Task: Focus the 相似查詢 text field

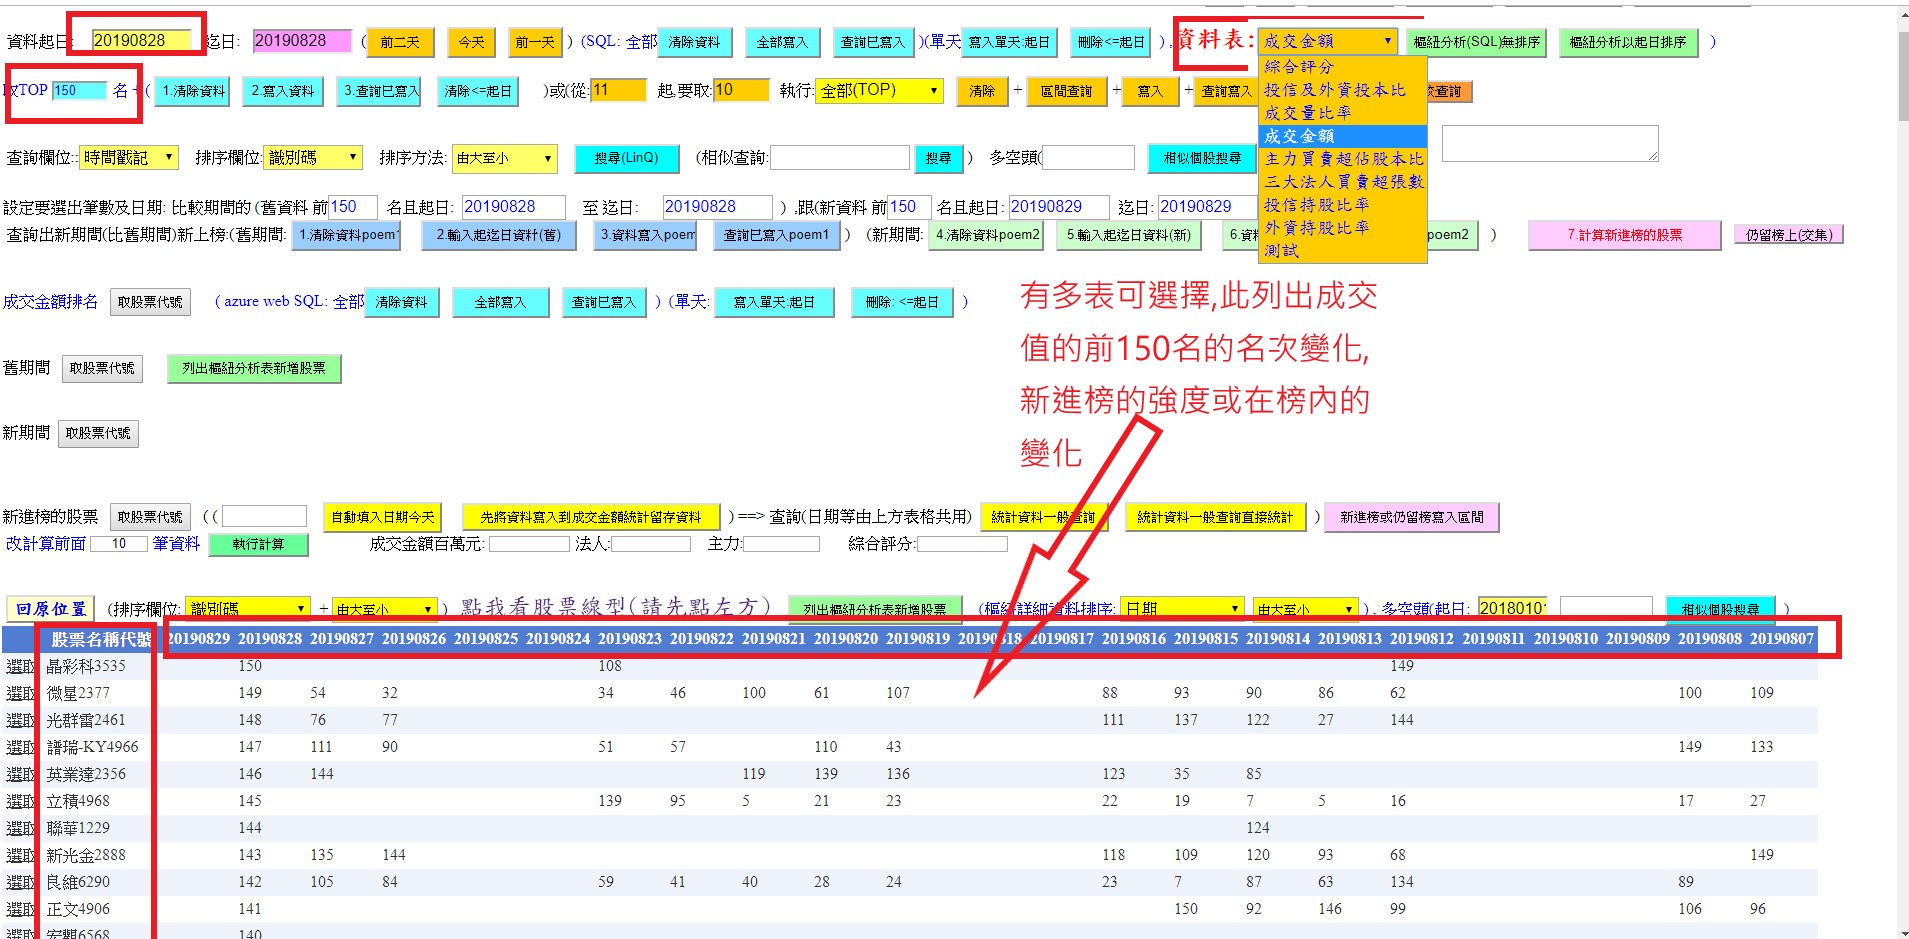Action: tap(840, 157)
